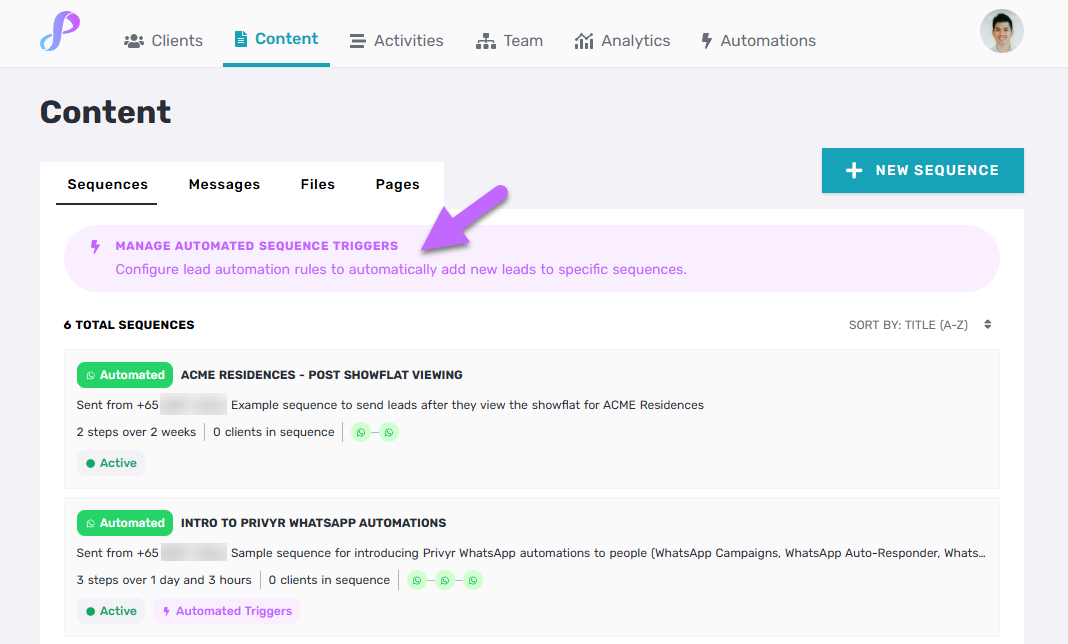Open Automated Triggers tag on Intro sequence

[x=226, y=611]
